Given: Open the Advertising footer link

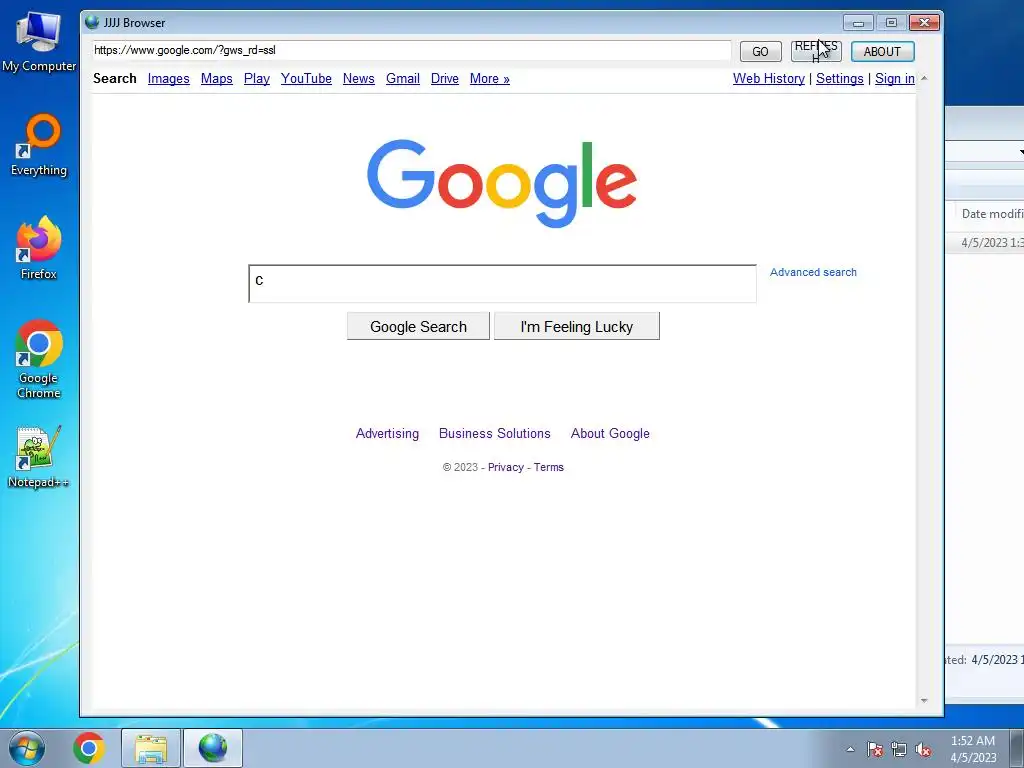Looking at the screenshot, I should 387,434.
